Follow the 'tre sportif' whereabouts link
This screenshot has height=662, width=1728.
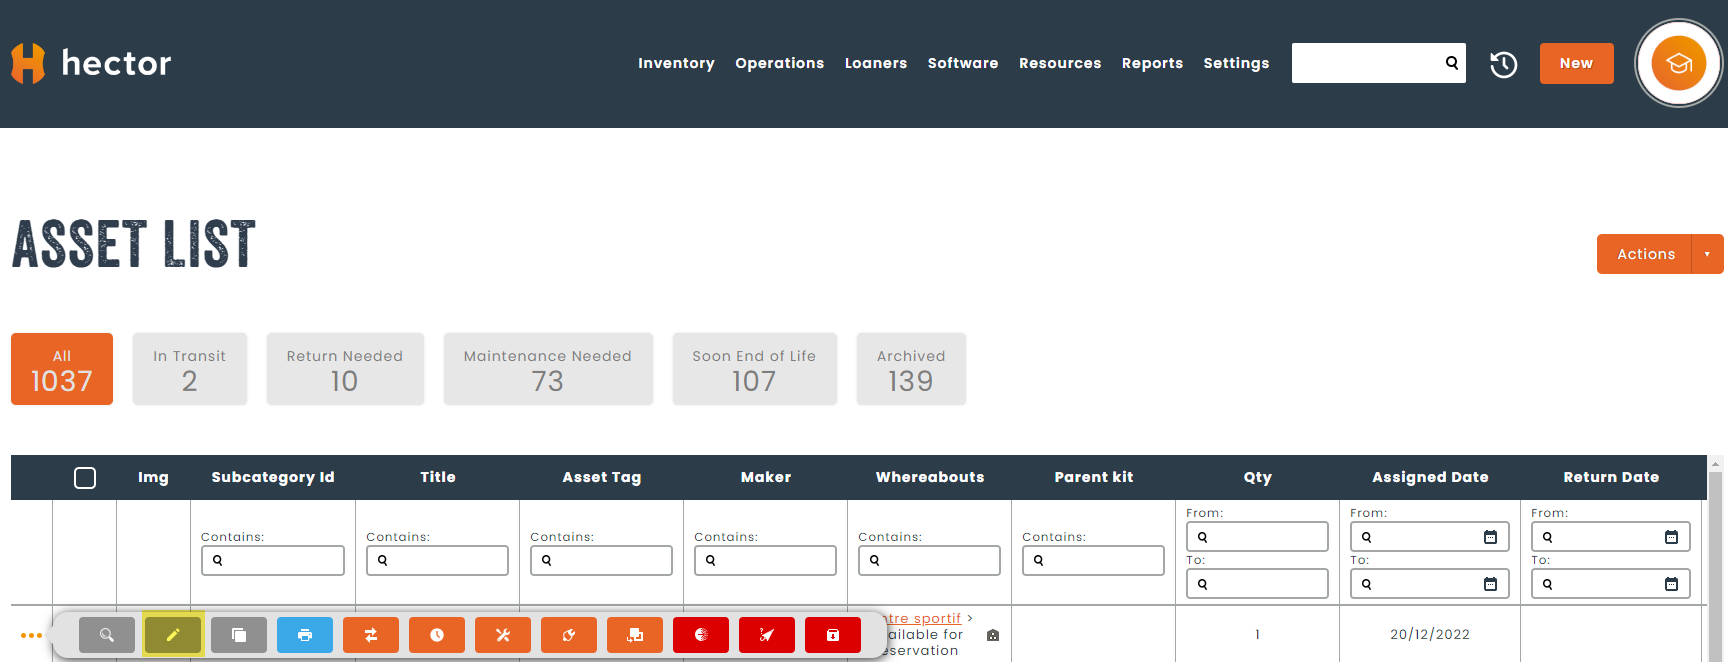coord(924,618)
